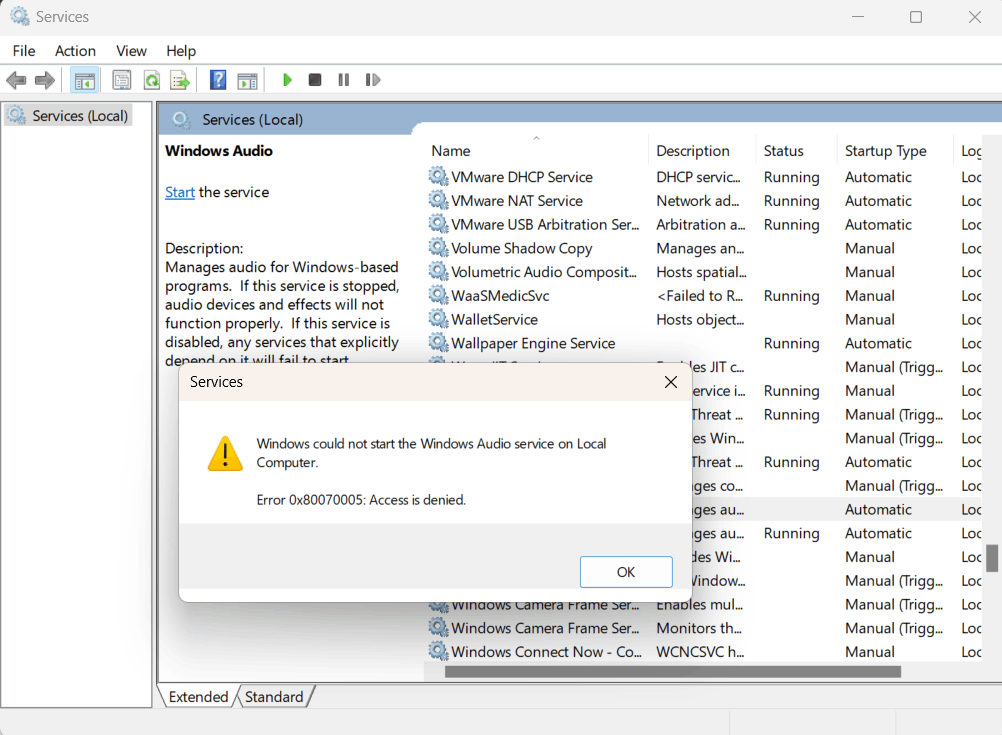Select the Wallpaper Engine Service row name
This screenshot has height=735, width=1002.
(x=533, y=343)
